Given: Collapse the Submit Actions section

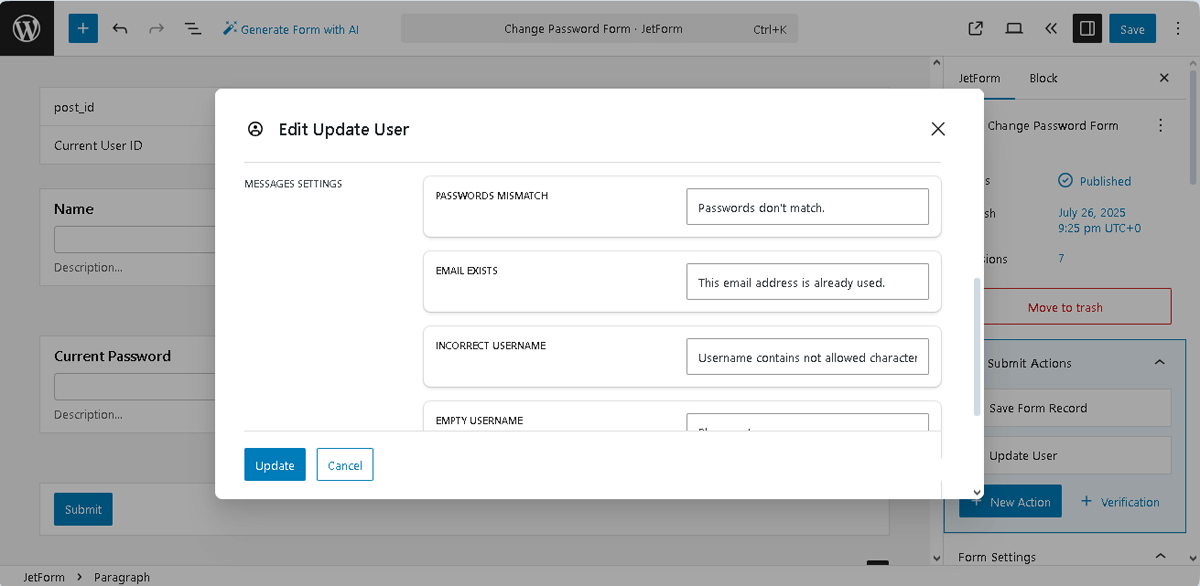Looking at the screenshot, I should [1159, 362].
